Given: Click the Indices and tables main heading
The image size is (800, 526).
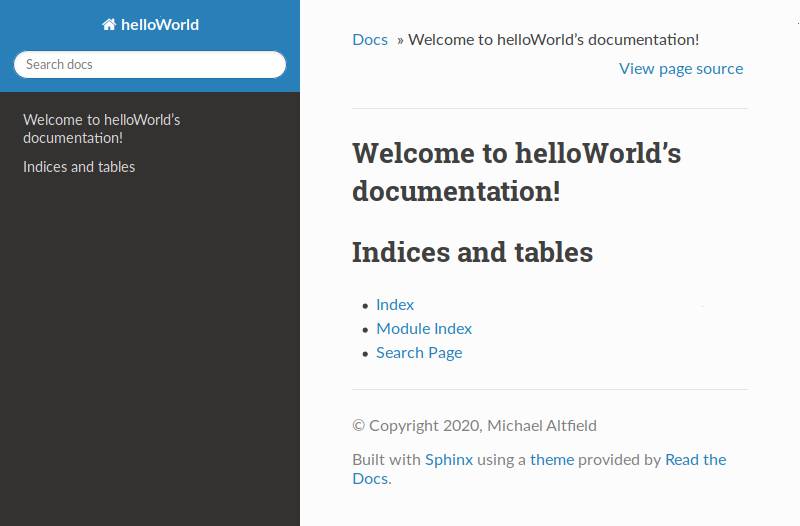Looking at the screenshot, I should pos(472,252).
